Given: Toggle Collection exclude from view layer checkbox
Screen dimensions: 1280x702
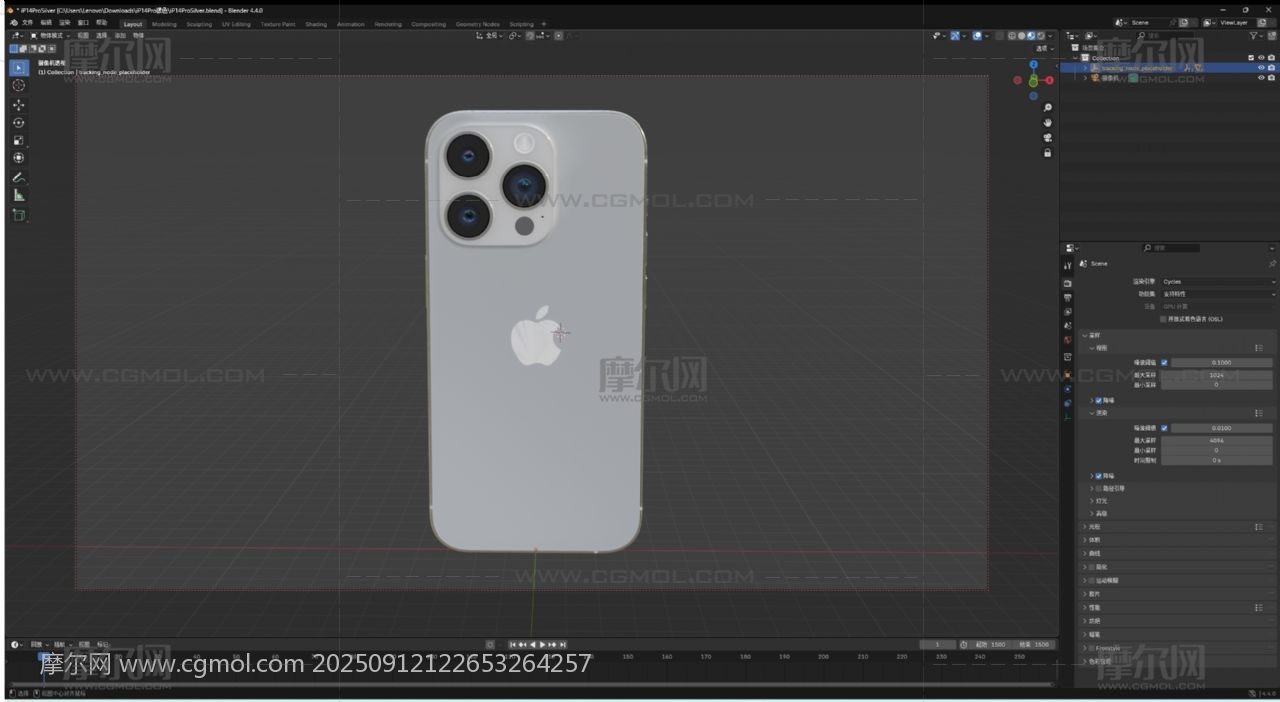Looking at the screenshot, I should click(1250, 58).
